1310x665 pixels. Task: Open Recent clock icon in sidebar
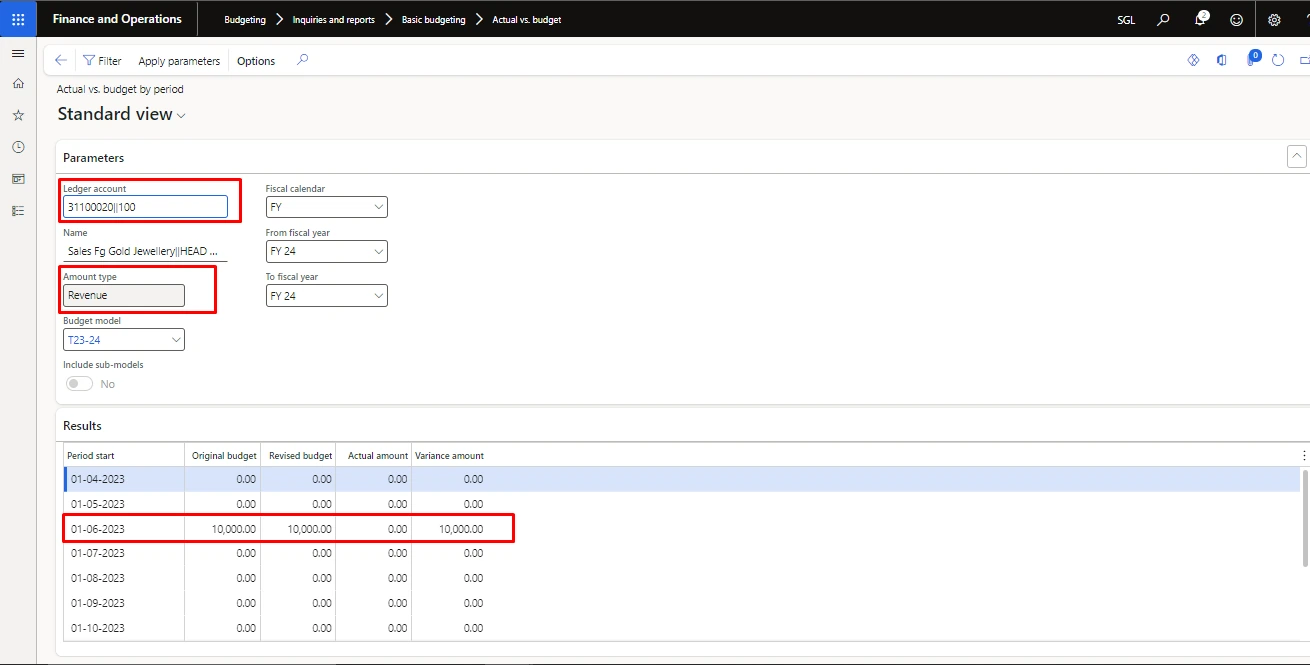coord(18,147)
